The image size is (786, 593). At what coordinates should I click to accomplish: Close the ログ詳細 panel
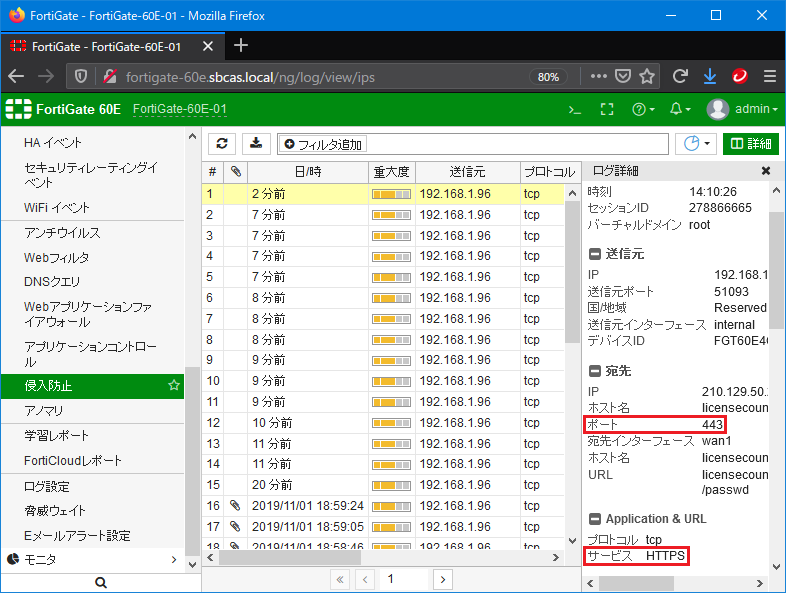[x=765, y=171]
